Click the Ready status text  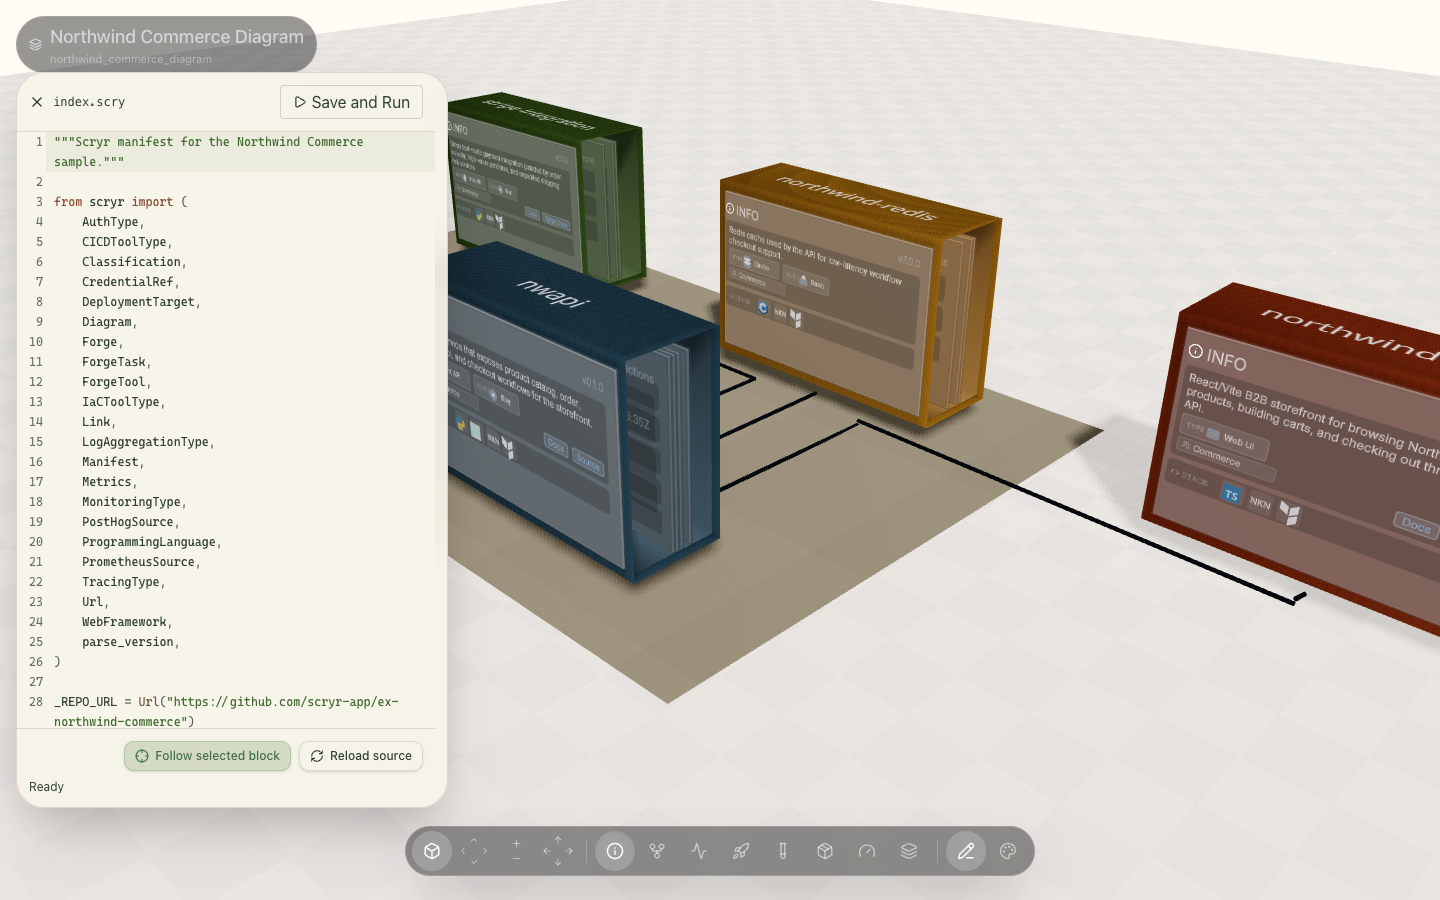pyautogui.click(x=46, y=787)
